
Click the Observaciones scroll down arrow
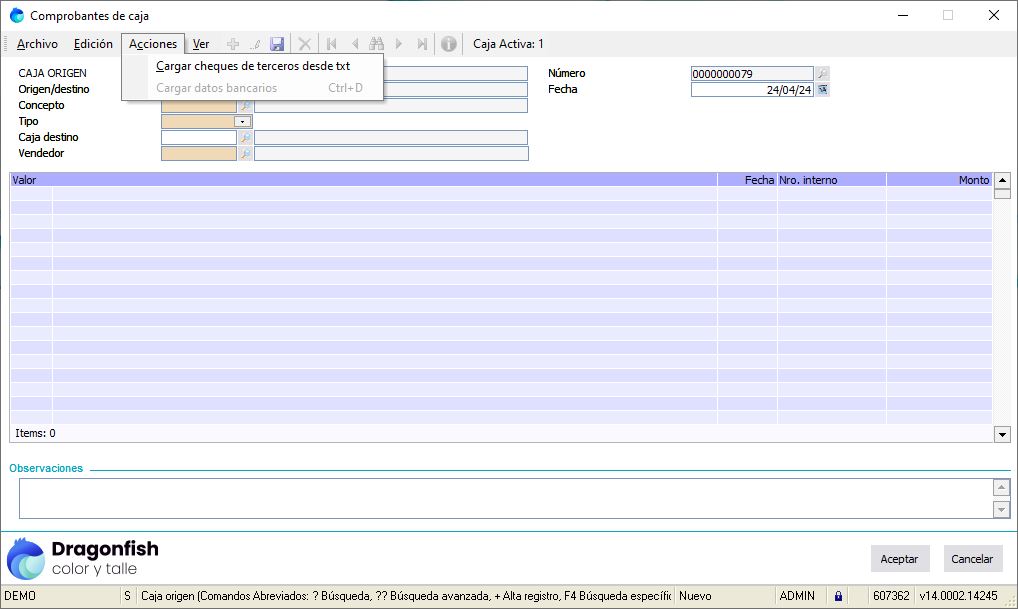[x=1001, y=510]
